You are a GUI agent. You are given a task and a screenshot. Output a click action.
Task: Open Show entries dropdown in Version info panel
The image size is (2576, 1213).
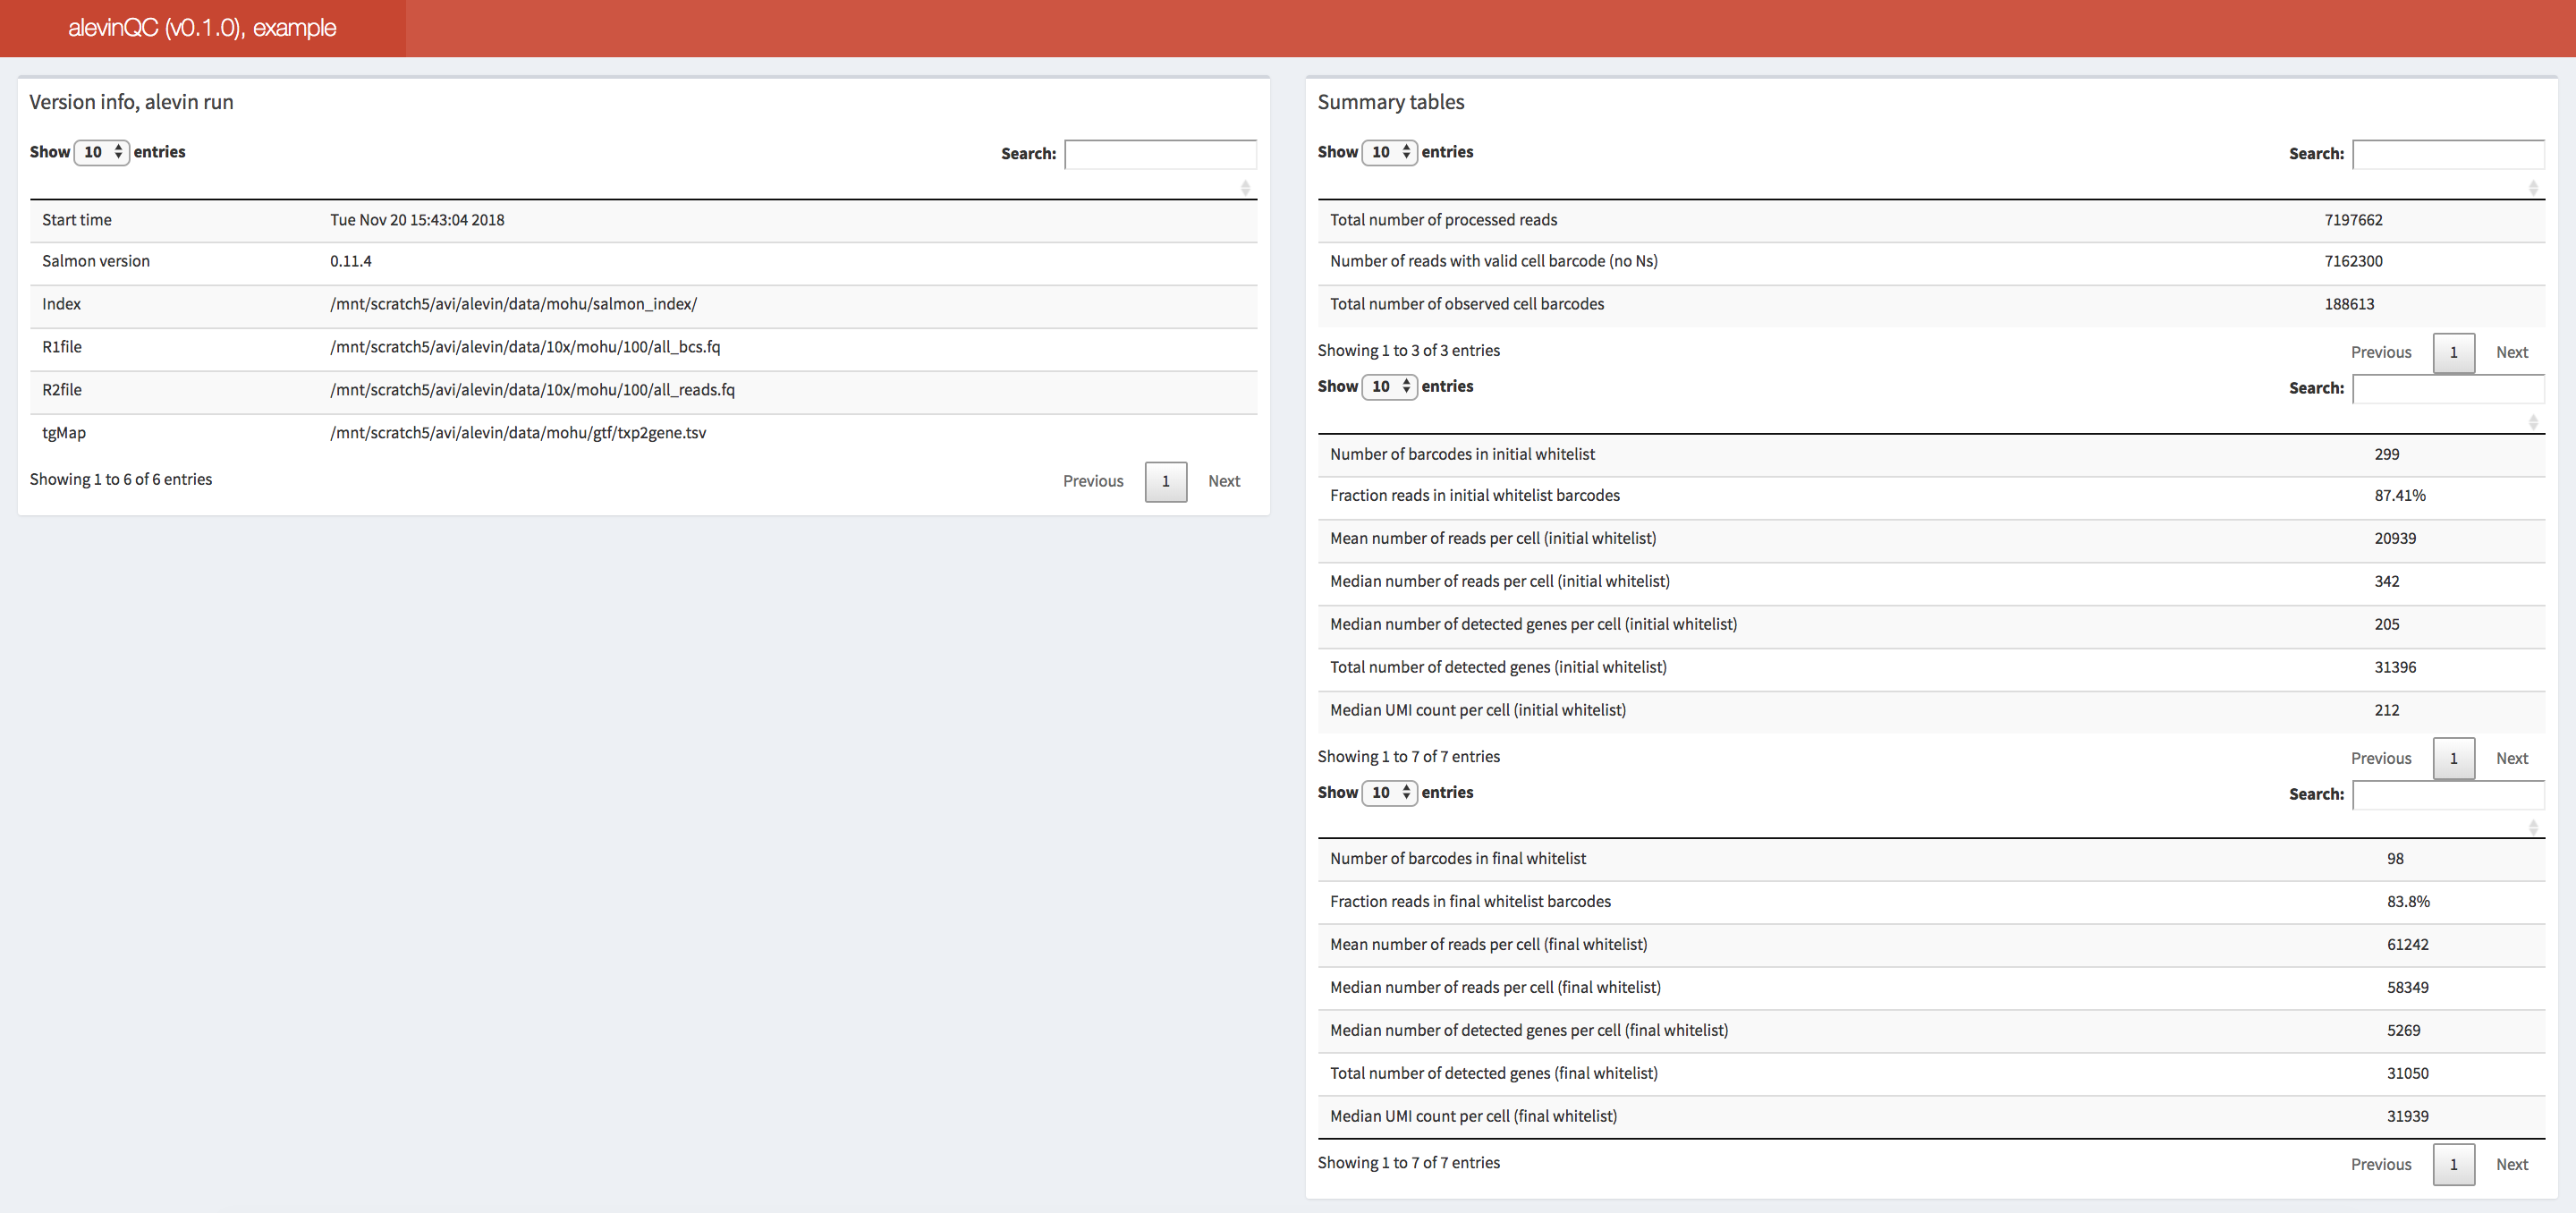click(x=102, y=152)
